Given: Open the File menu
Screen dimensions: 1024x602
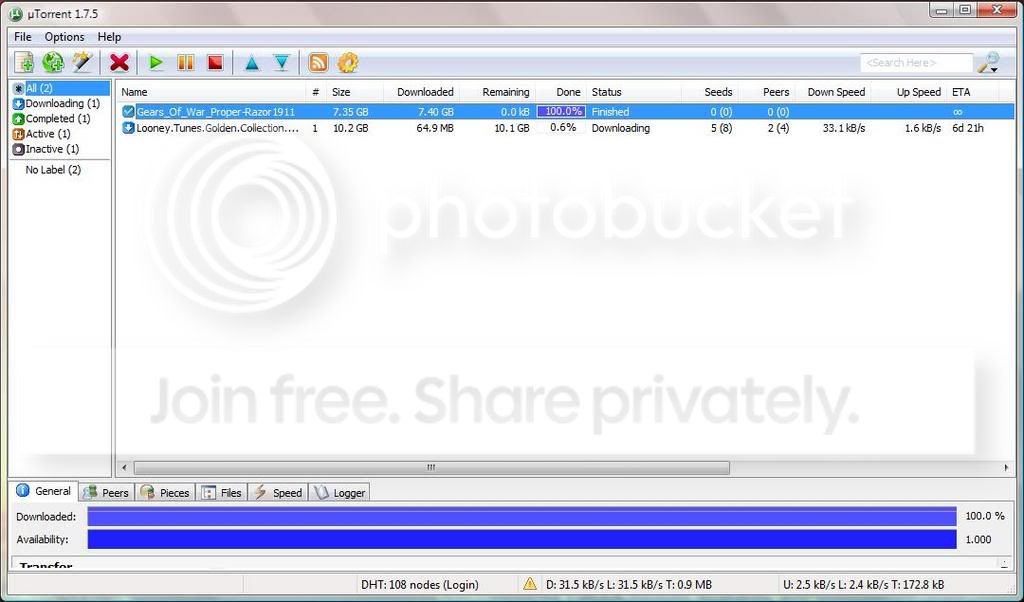Looking at the screenshot, I should point(23,37).
